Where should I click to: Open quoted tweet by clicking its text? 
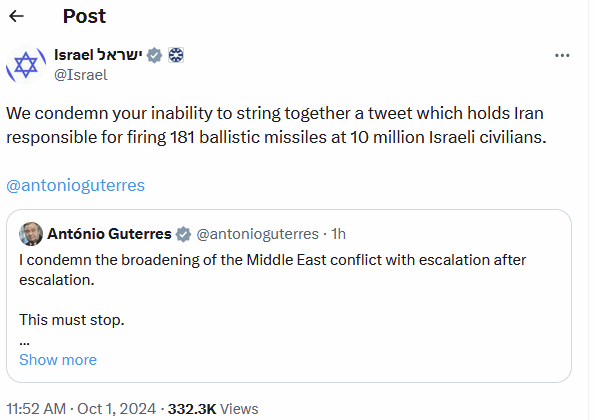click(272, 270)
